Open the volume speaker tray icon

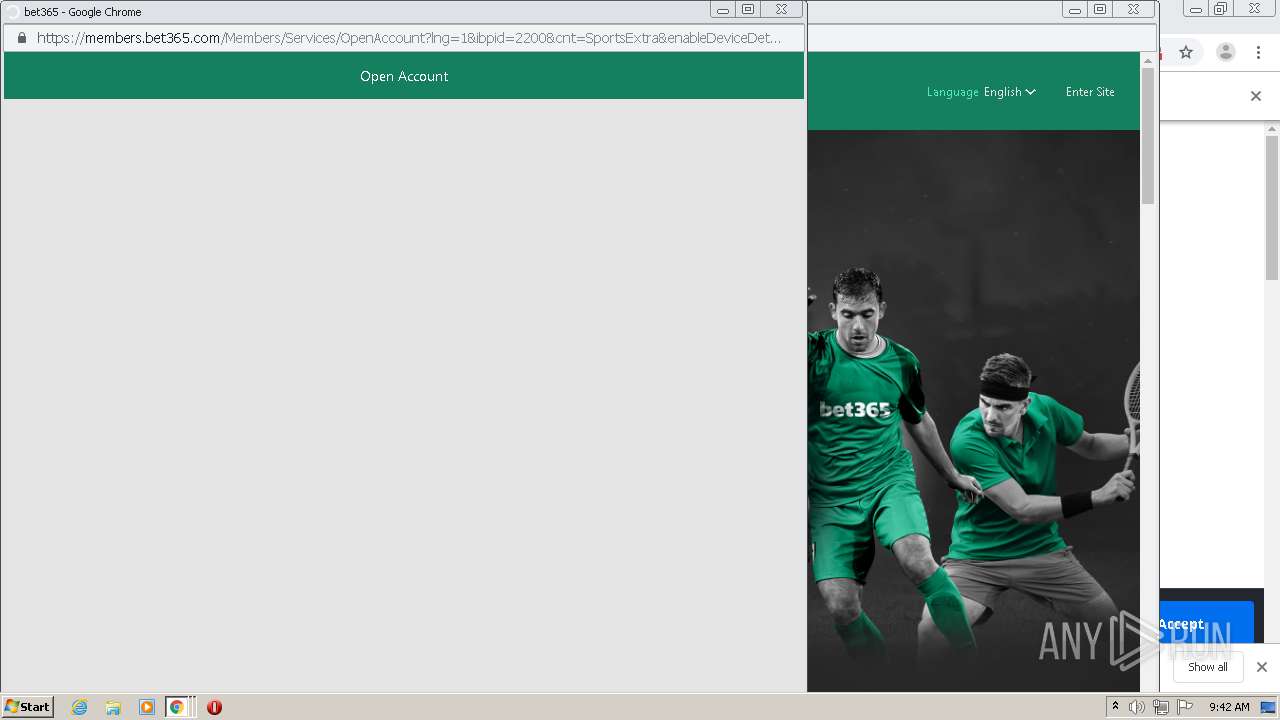[1137, 707]
